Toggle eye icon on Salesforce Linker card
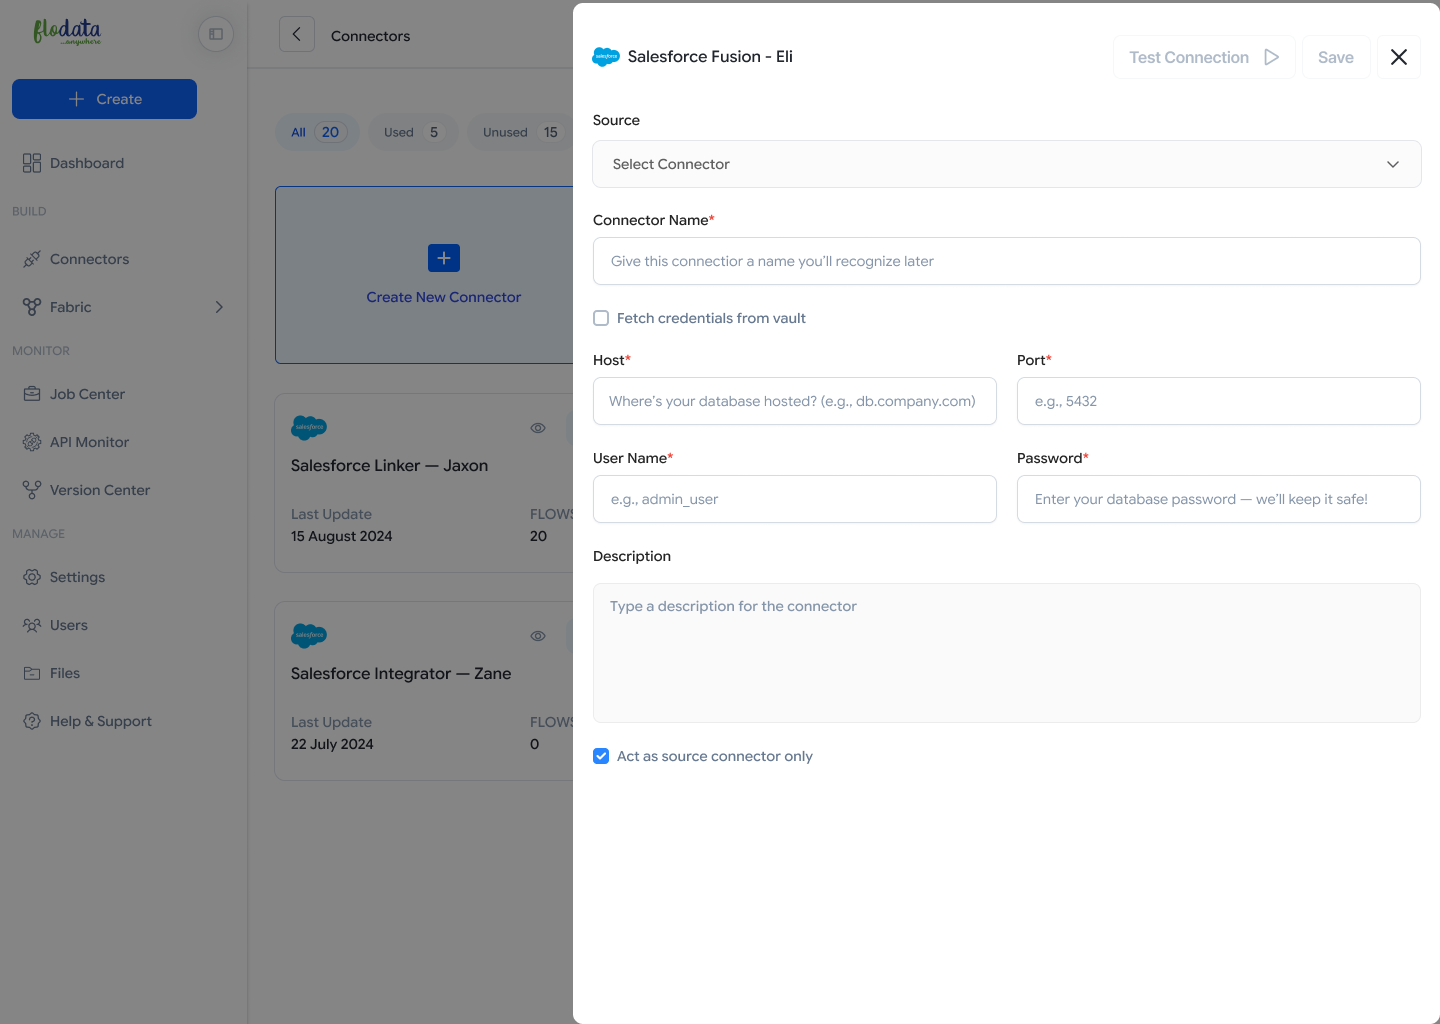Image resolution: width=1440 pixels, height=1024 pixels. [x=538, y=428]
